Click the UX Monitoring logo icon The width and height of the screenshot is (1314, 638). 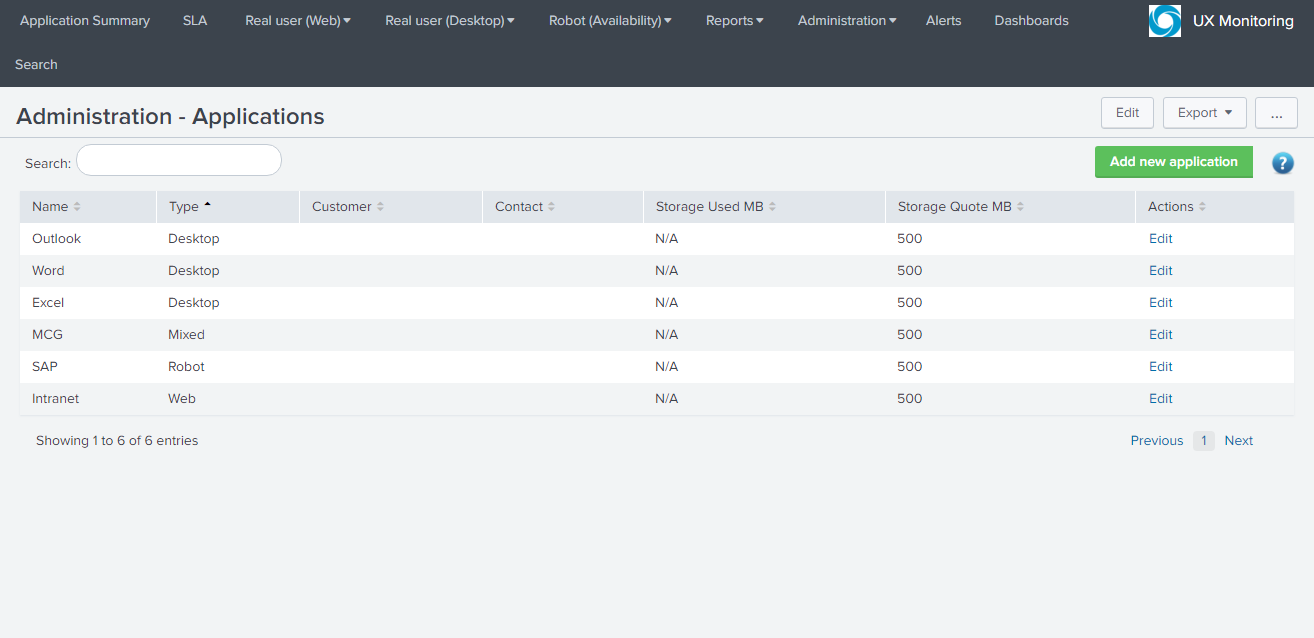coord(1165,21)
